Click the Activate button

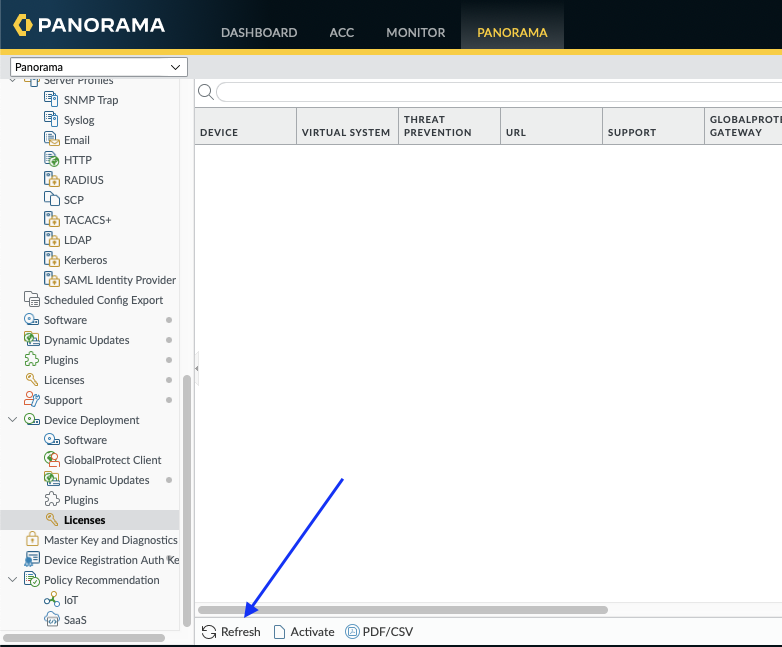pyautogui.click(x=304, y=632)
